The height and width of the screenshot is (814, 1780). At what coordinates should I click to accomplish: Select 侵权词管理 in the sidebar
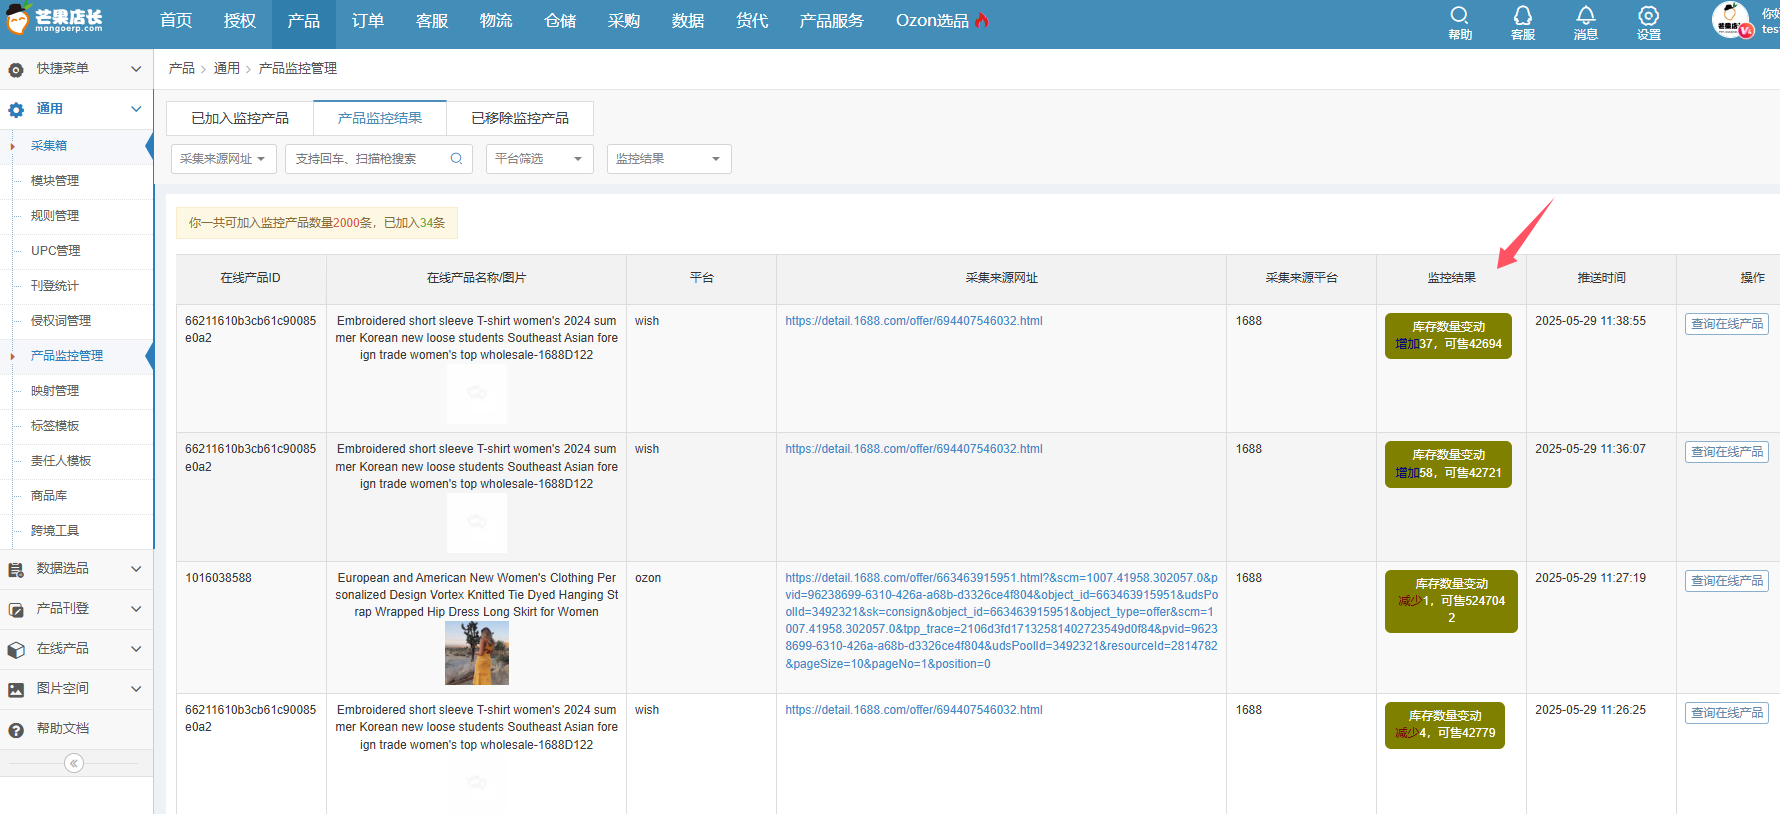click(61, 321)
